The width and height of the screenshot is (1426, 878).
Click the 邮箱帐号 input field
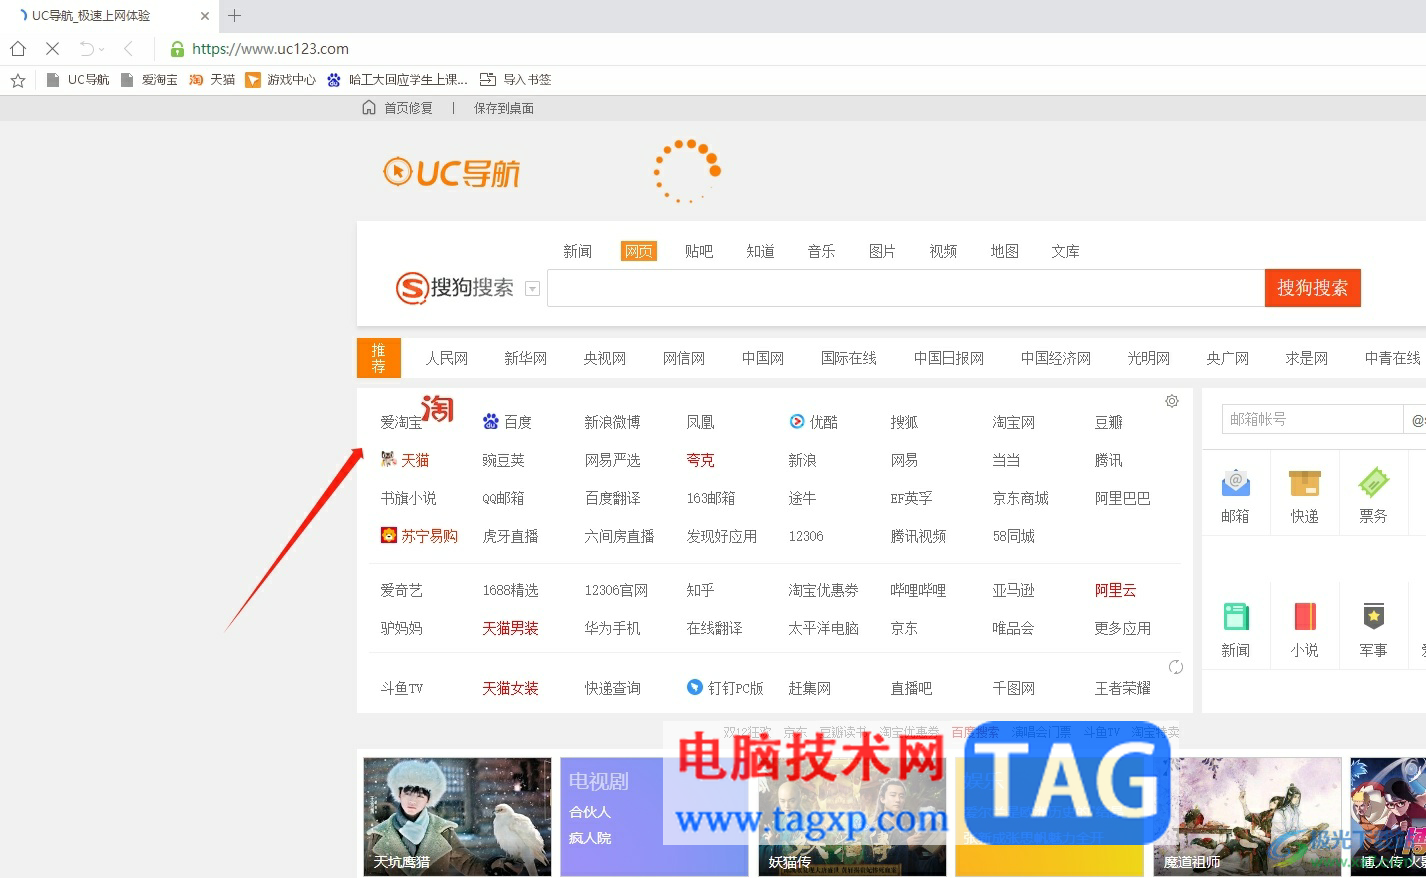point(1312,419)
